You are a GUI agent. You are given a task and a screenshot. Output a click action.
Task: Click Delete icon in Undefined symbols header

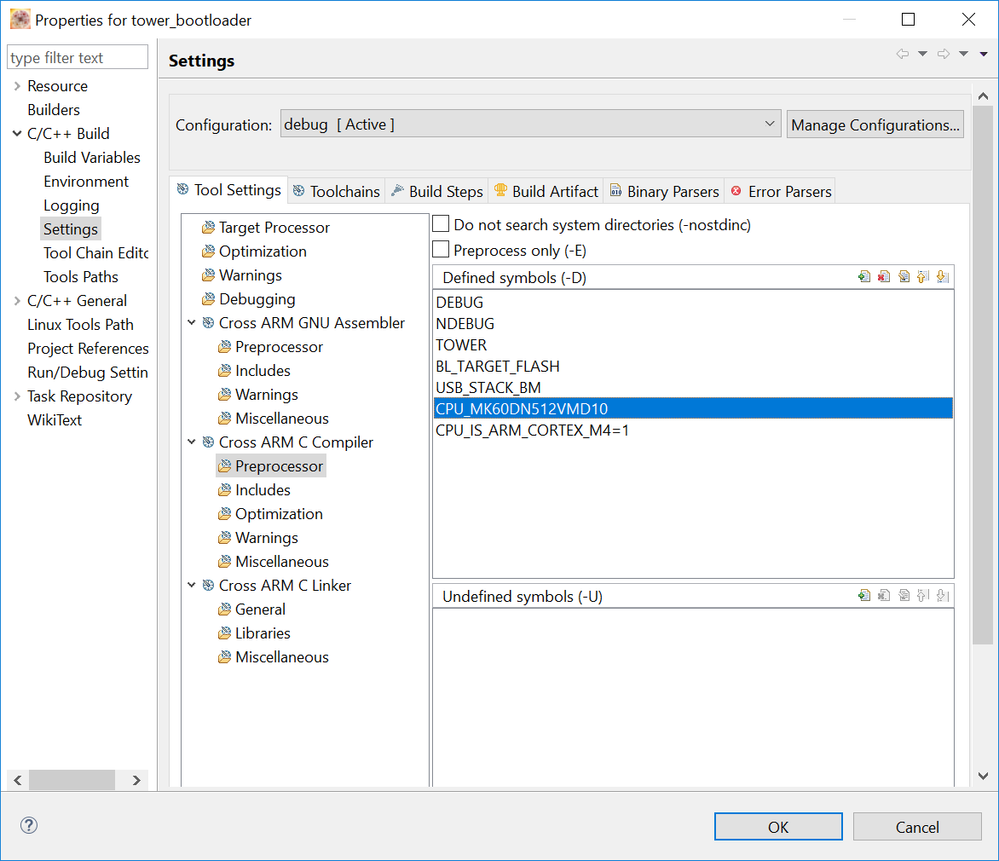[884, 595]
